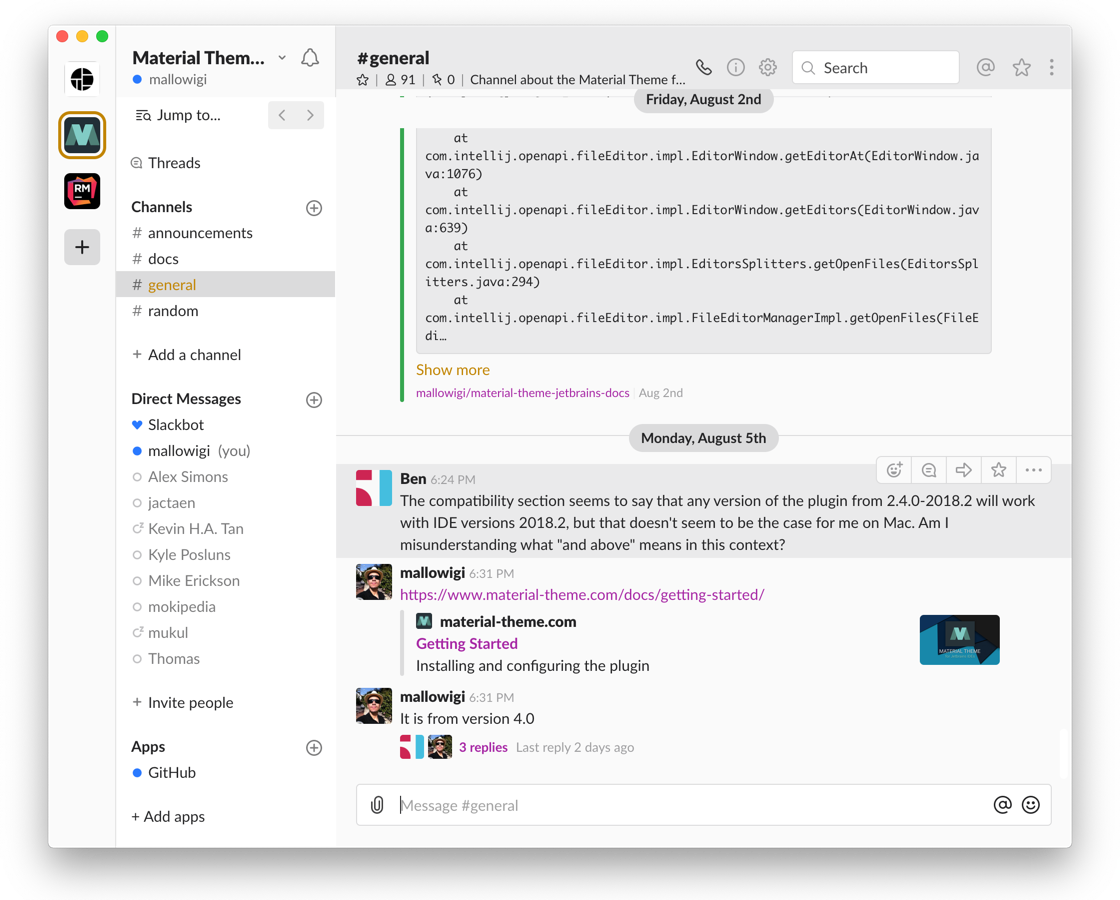
Task: View the 3 replies thread
Action: tap(484, 747)
